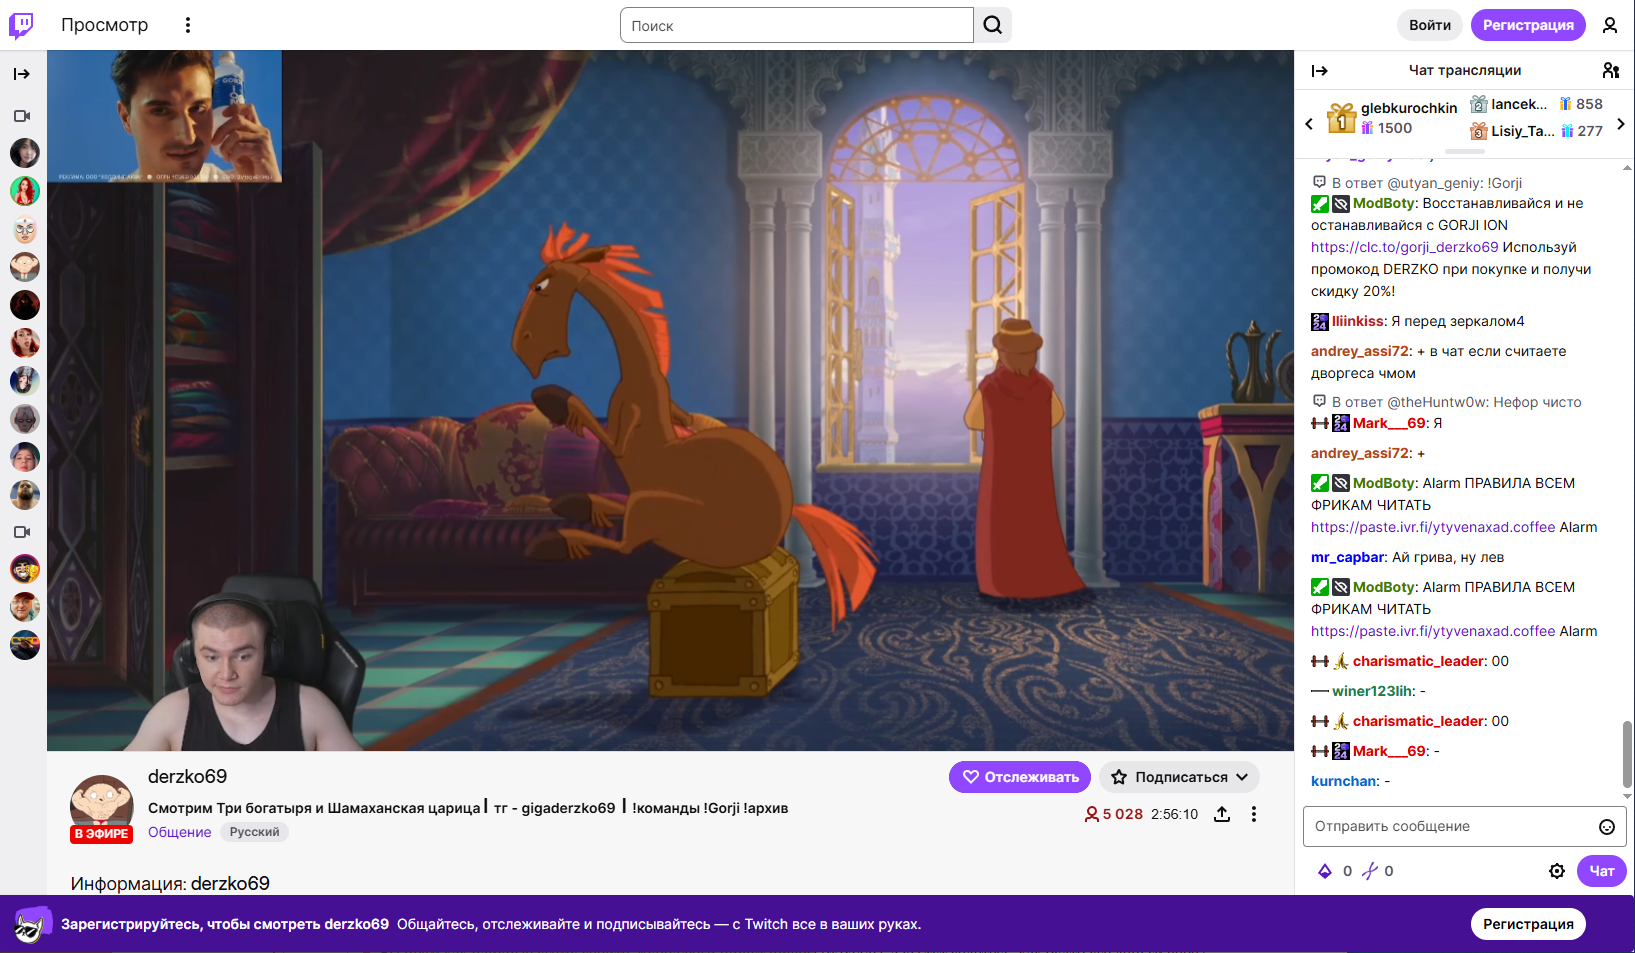
Task: Click the lower camera icon in sidebar
Action: (22, 532)
